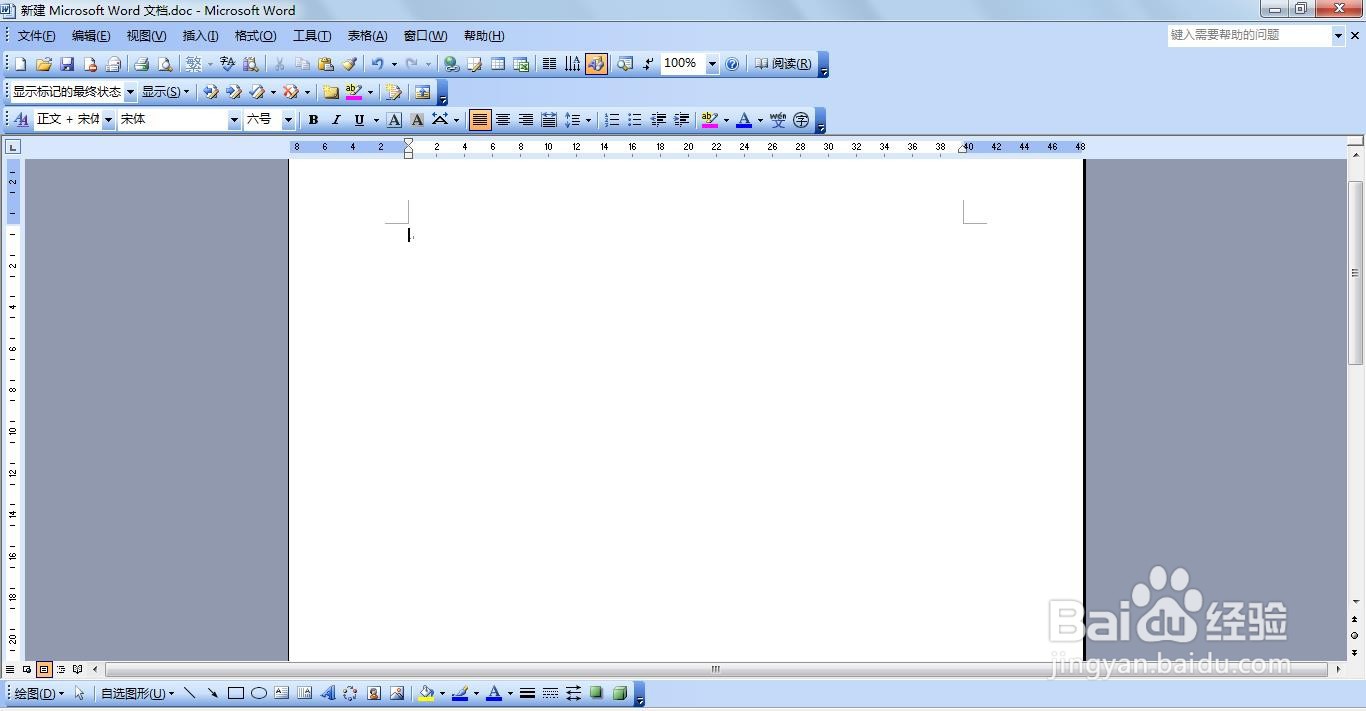1366x711 pixels.
Task: Click the Line Style icon
Action: click(x=527, y=693)
